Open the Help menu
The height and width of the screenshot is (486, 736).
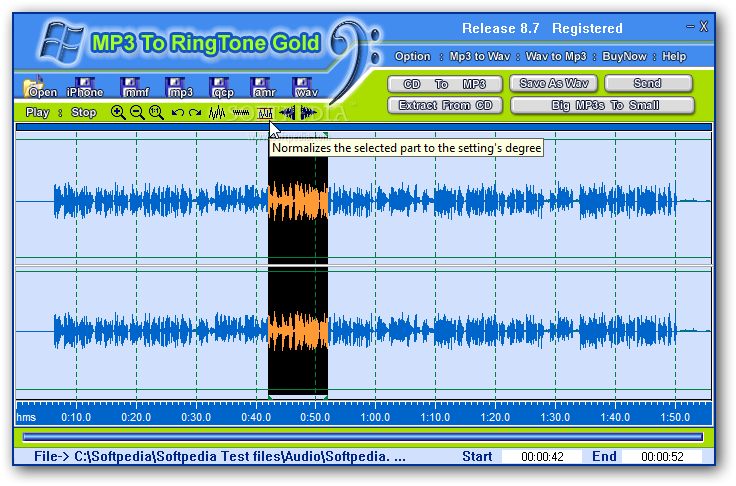click(x=674, y=56)
